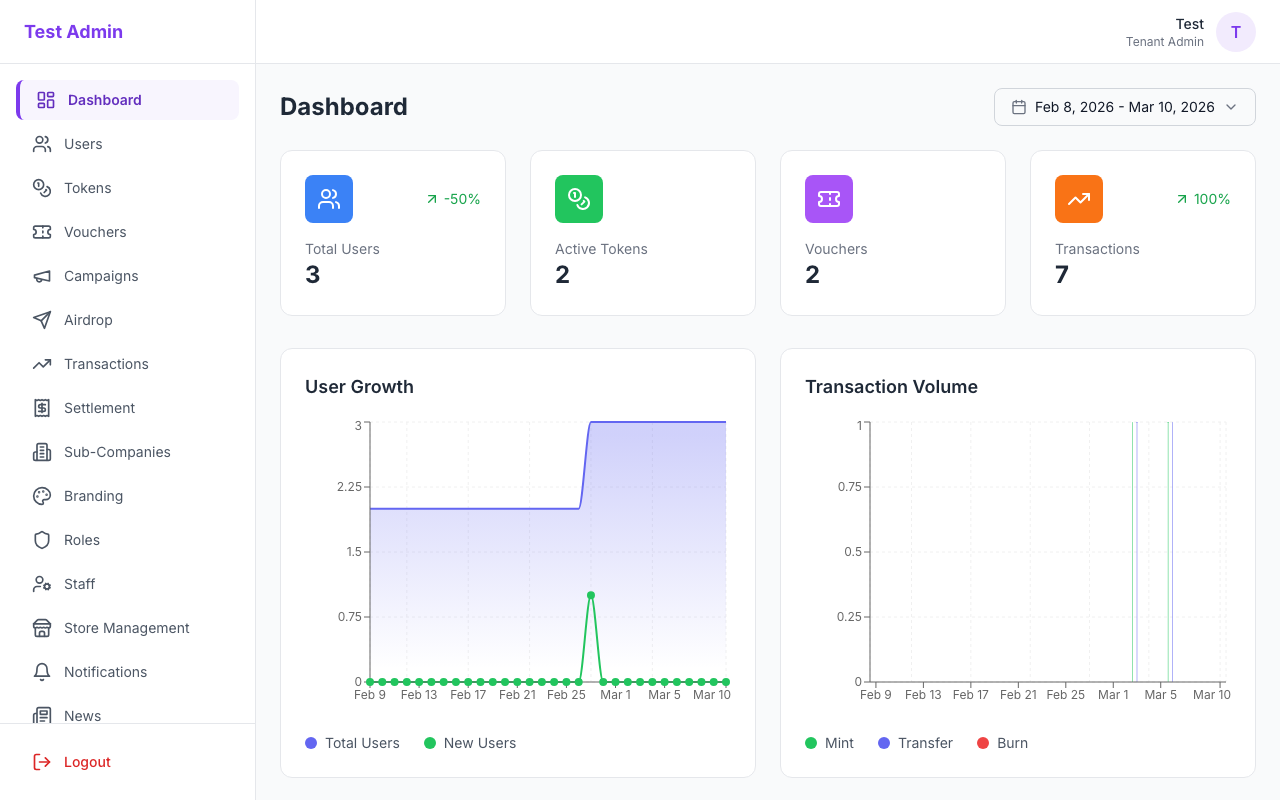Select the Tokens icon in the sidebar
Screen dimensions: 1280x800
click(41, 188)
